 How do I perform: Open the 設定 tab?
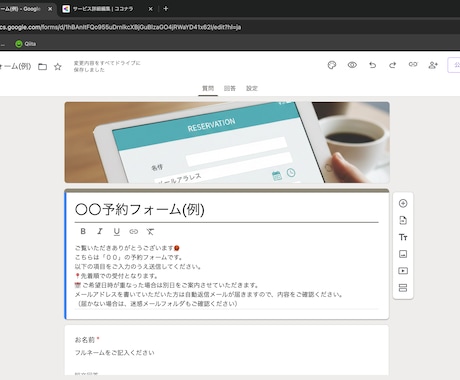(252, 88)
